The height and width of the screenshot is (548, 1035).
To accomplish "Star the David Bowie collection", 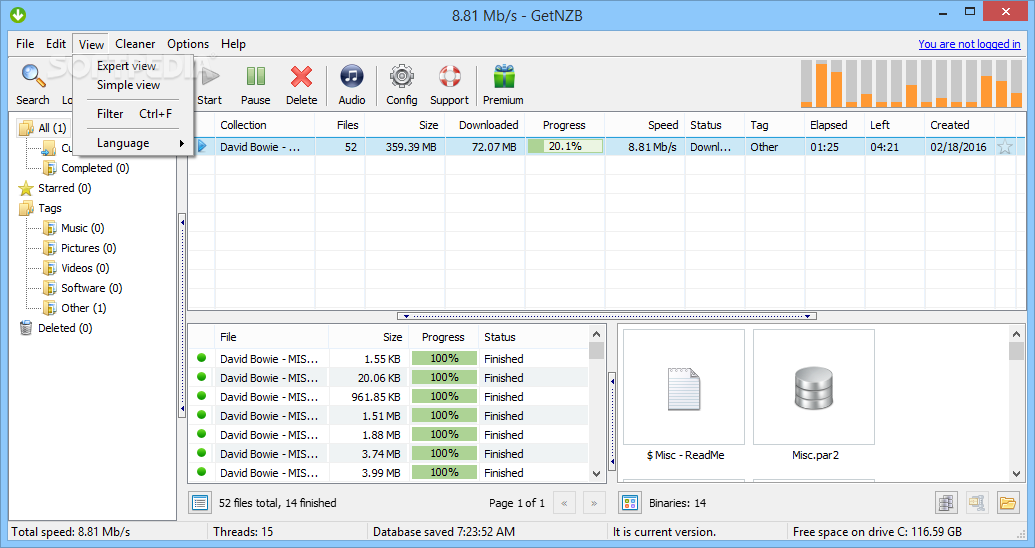I will 1005,147.
